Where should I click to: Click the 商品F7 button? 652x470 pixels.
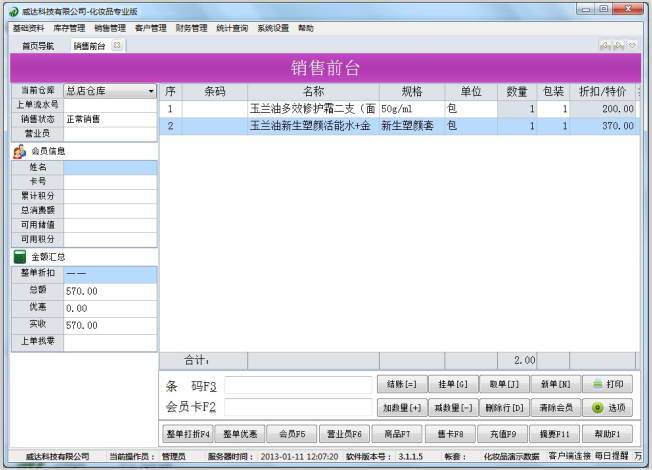[397, 434]
